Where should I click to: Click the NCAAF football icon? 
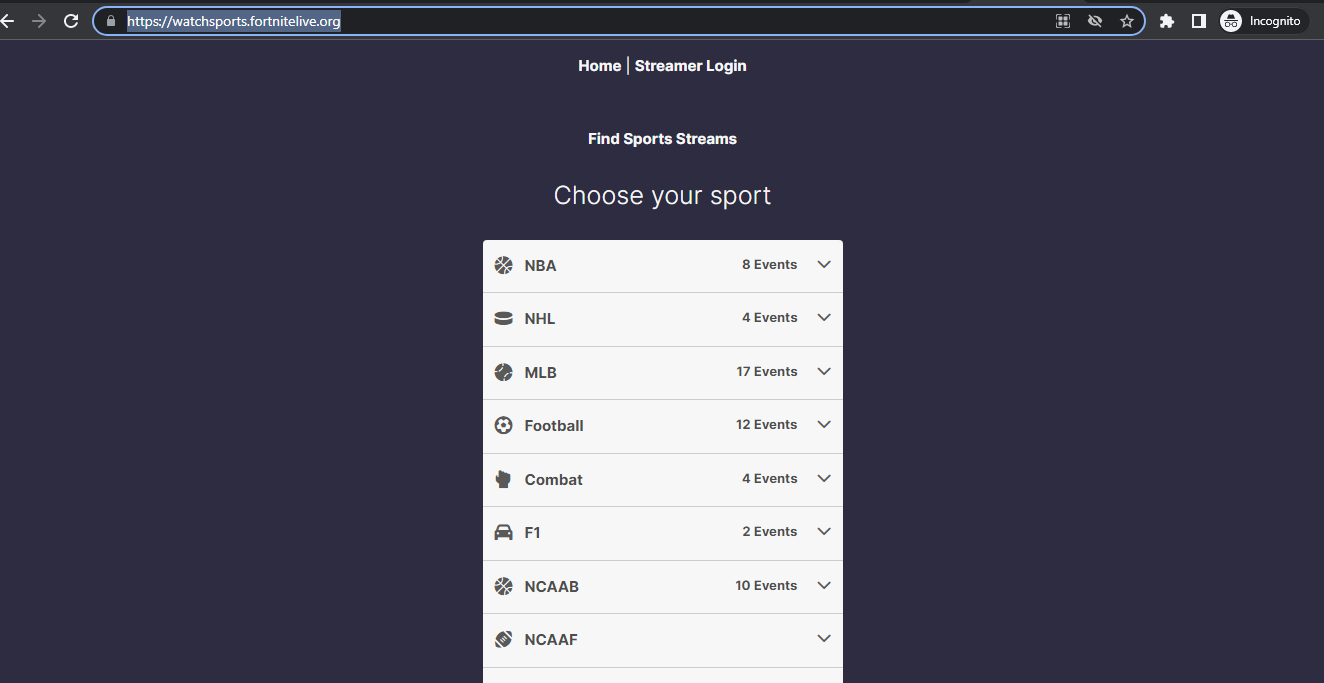click(503, 638)
